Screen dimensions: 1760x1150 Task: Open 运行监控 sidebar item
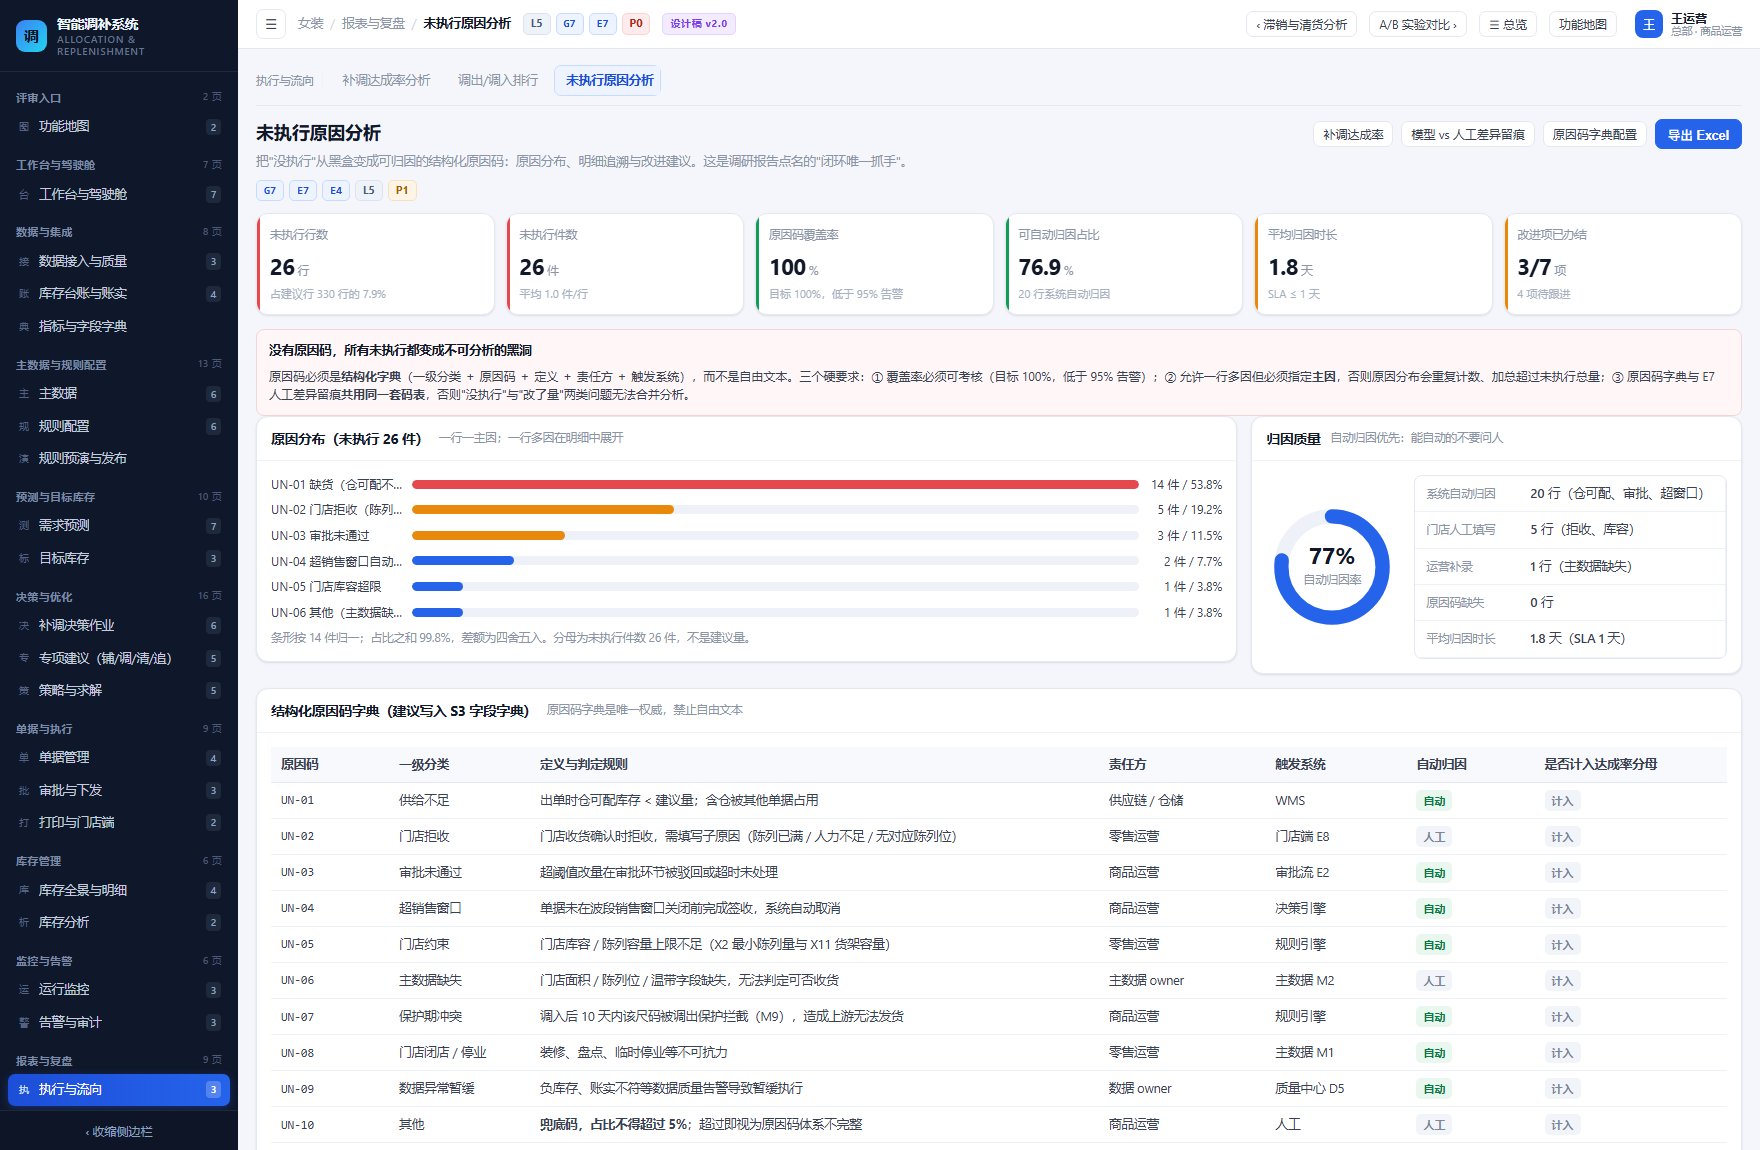coord(119,990)
